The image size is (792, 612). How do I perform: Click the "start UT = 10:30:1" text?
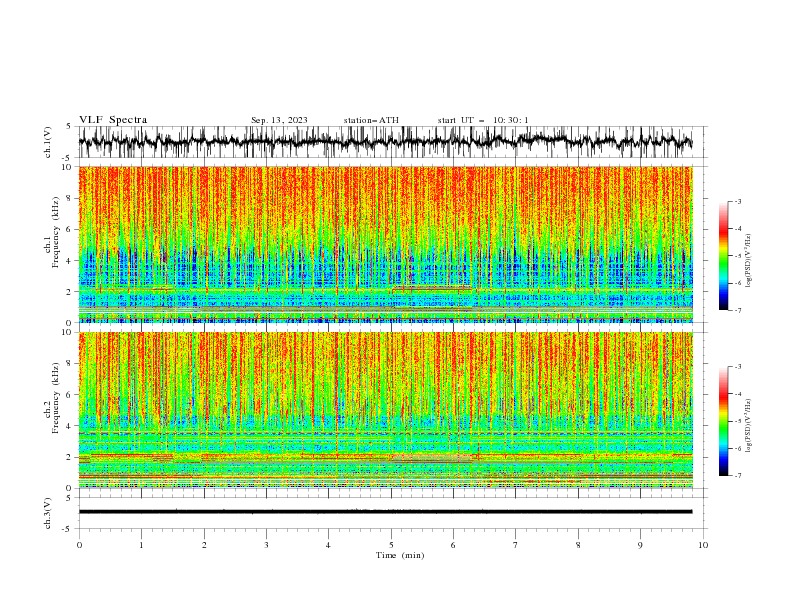(483, 120)
